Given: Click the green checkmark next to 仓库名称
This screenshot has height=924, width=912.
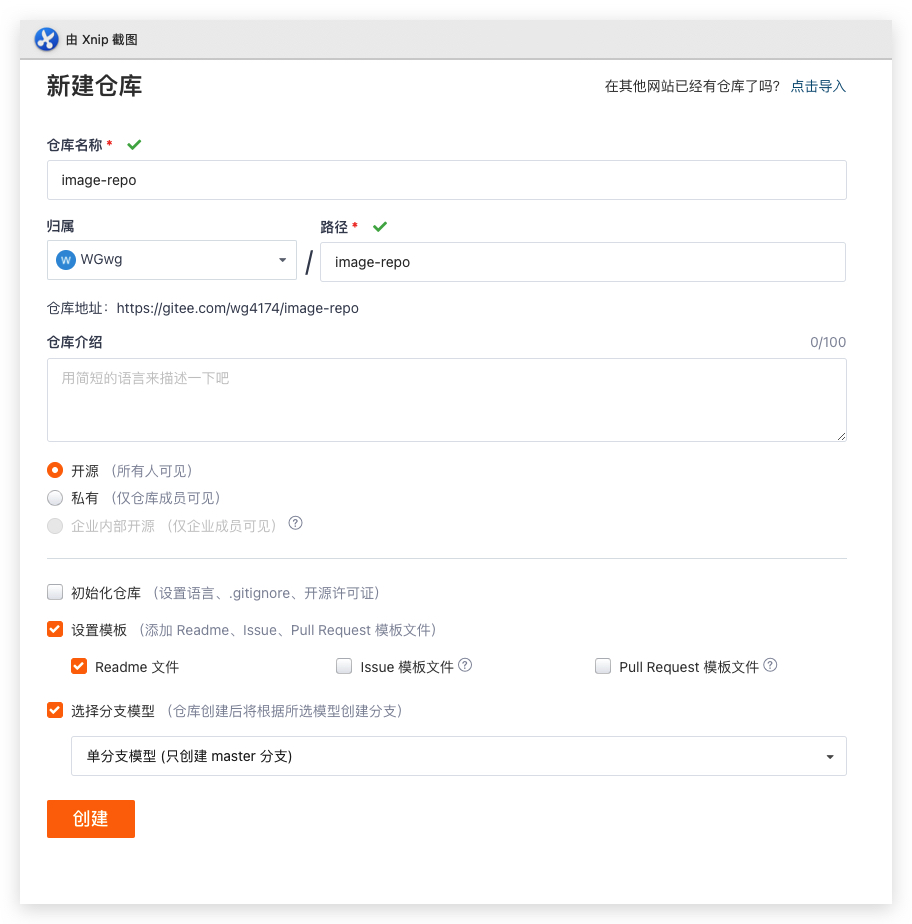Looking at the screenshot, I should 134,143.
